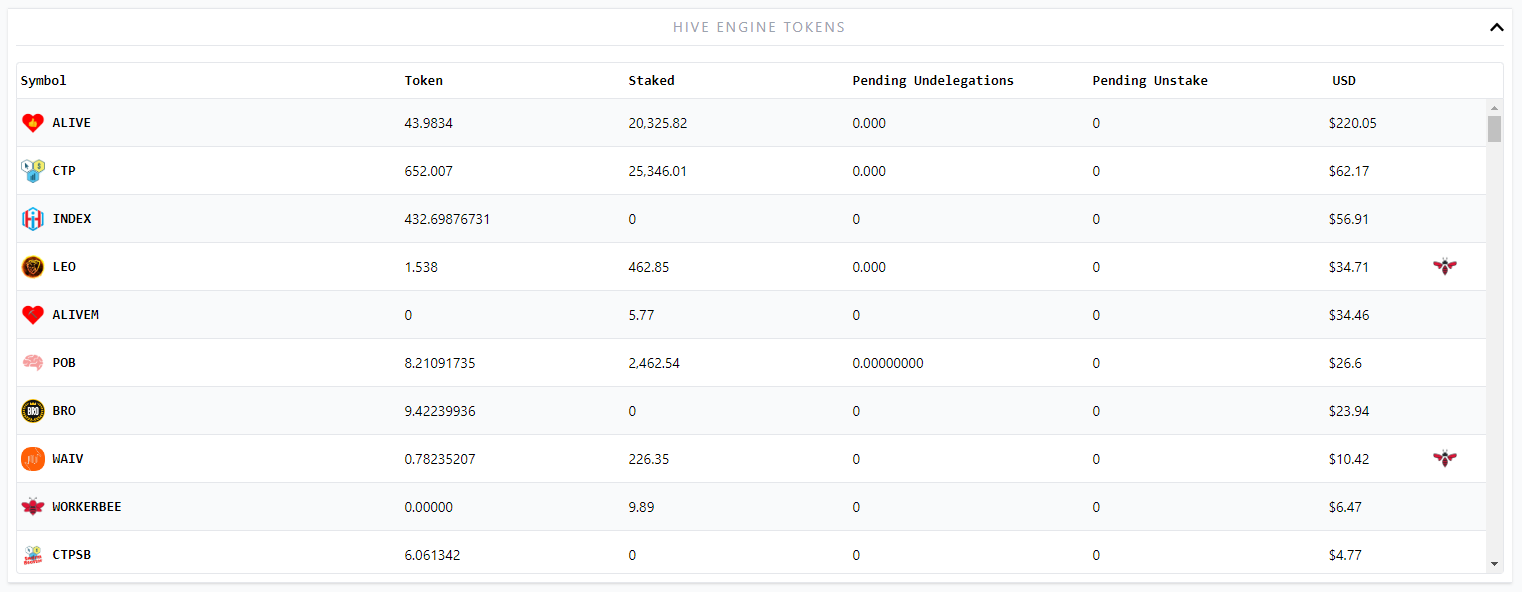This screenshot has width=1522, height=592.
Task: Select the WAIV symbol name
Action: 68,459
